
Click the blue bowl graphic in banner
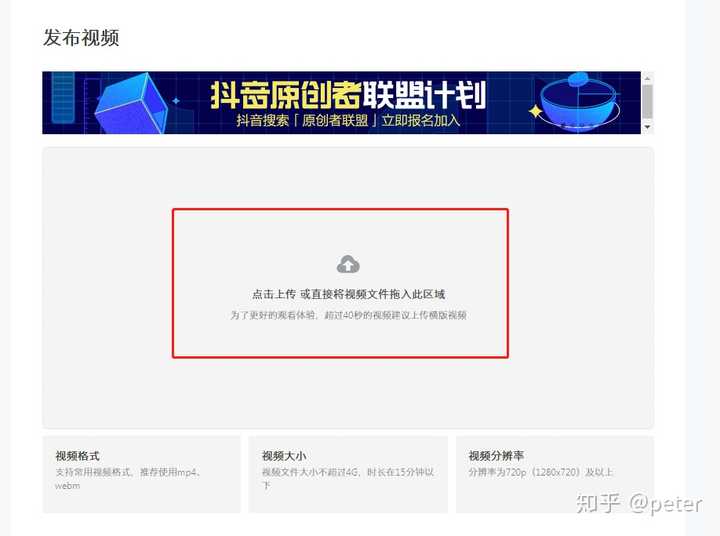pos(579,102)
